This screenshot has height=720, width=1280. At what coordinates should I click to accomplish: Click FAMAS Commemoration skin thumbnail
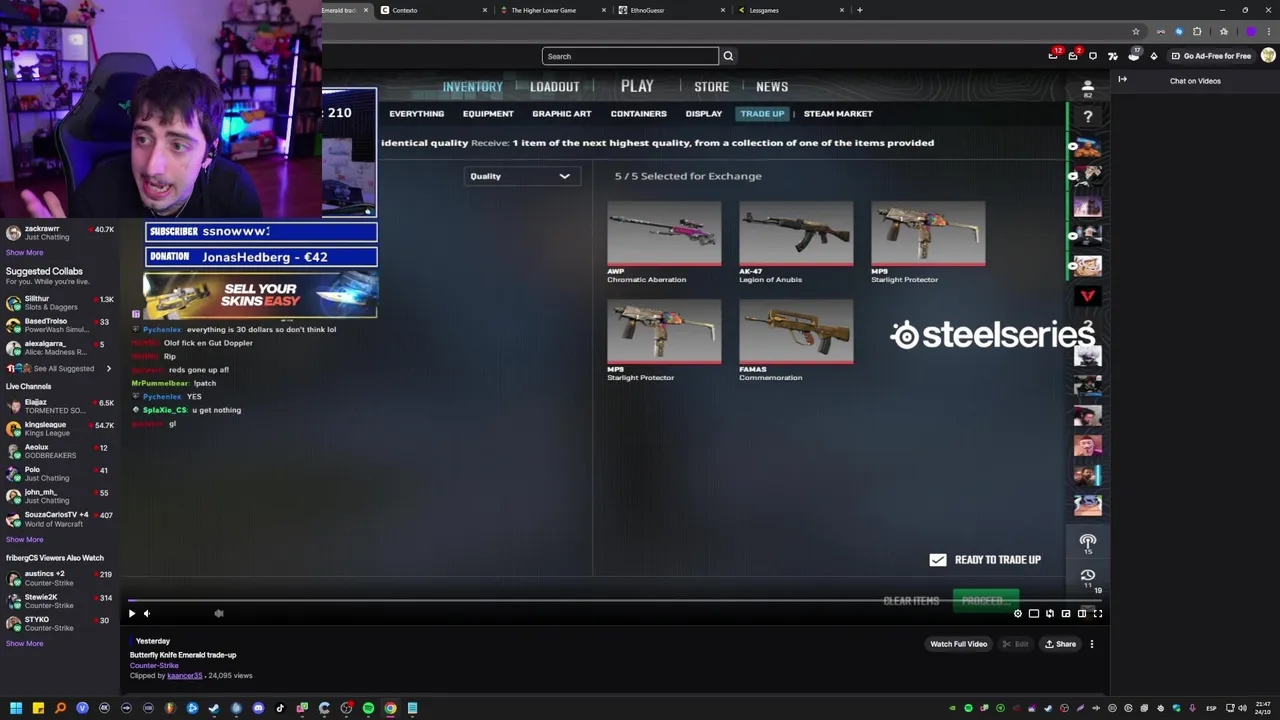tap(796, 332)
